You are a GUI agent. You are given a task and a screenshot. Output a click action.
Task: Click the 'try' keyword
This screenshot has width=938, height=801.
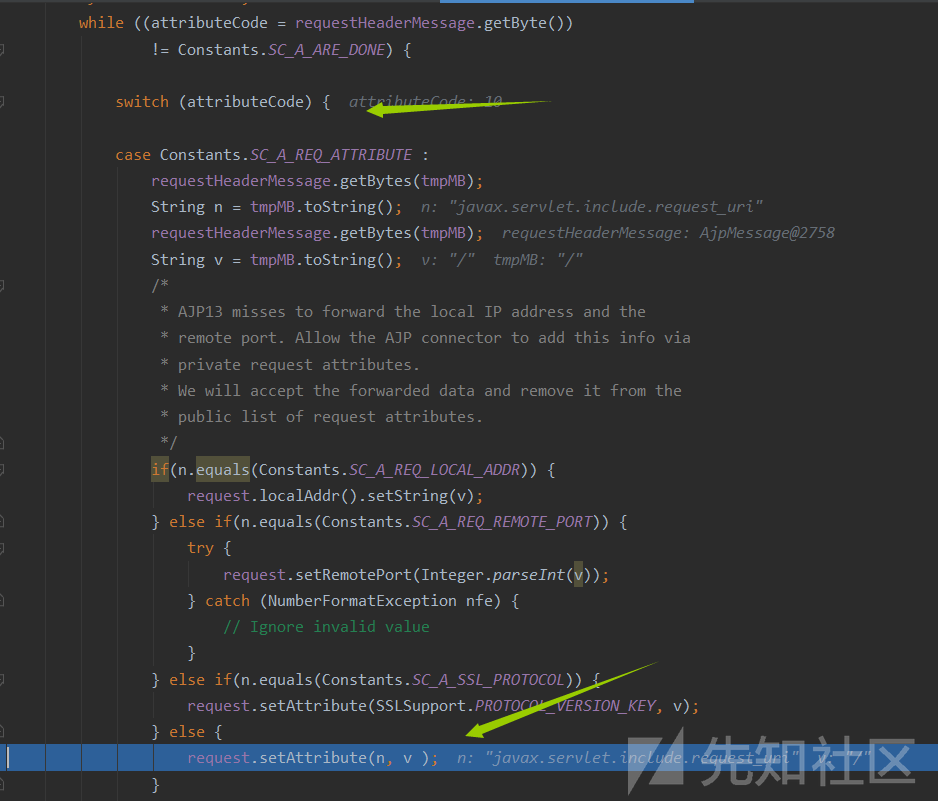(x=200, y=548)
